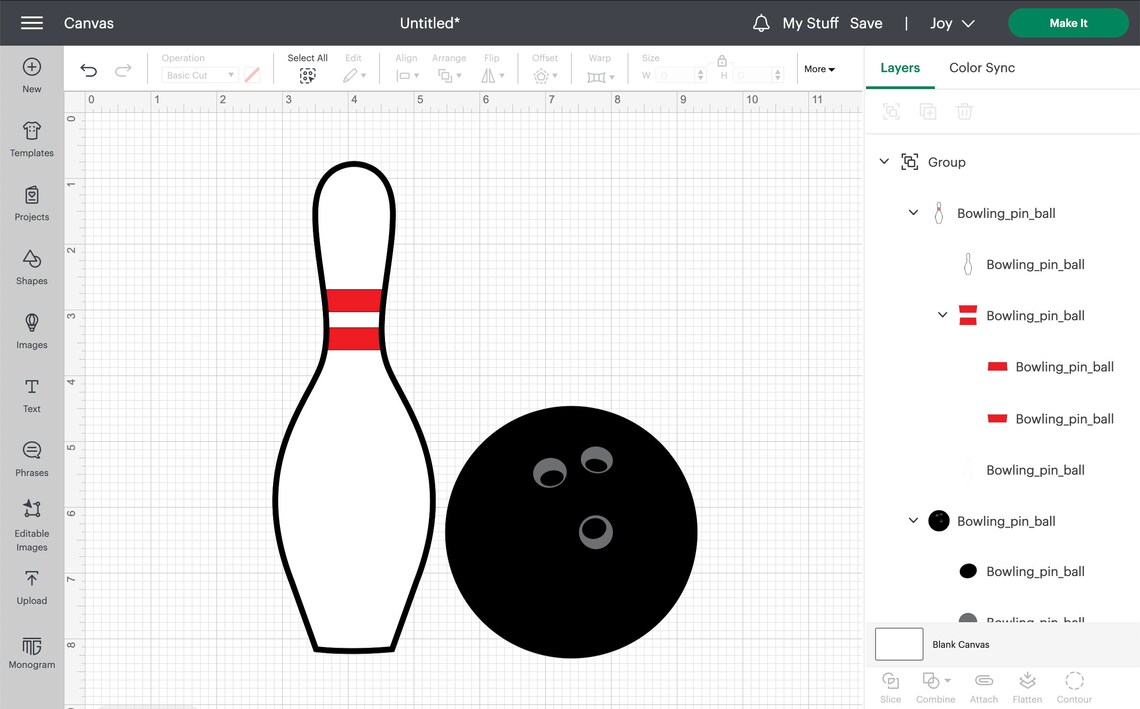Screen dimensions: 1140x709
Task: Switch to the Color Sync tab
Action: (981, 68)
